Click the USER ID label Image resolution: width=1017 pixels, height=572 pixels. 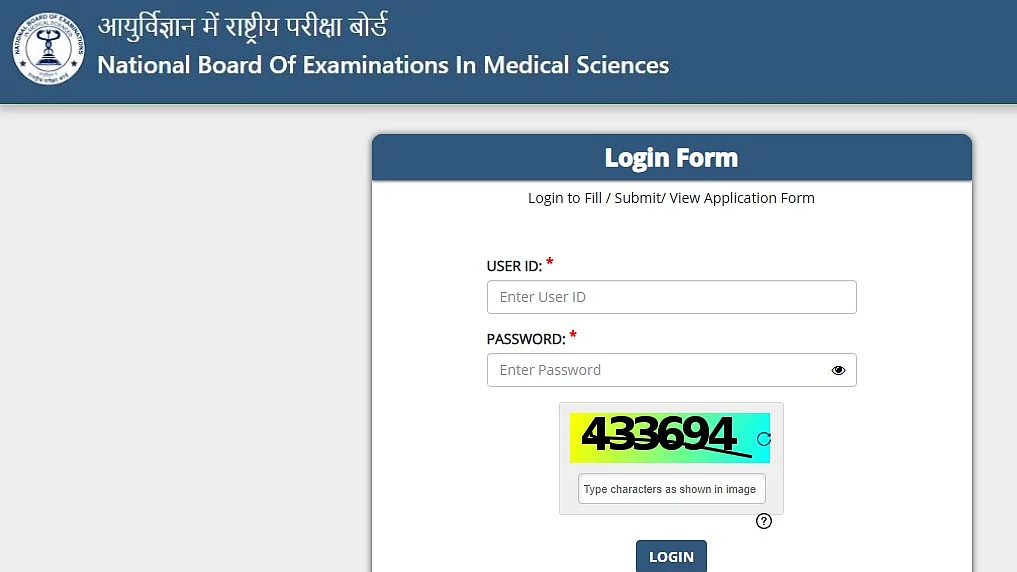(x=514, y=266)
